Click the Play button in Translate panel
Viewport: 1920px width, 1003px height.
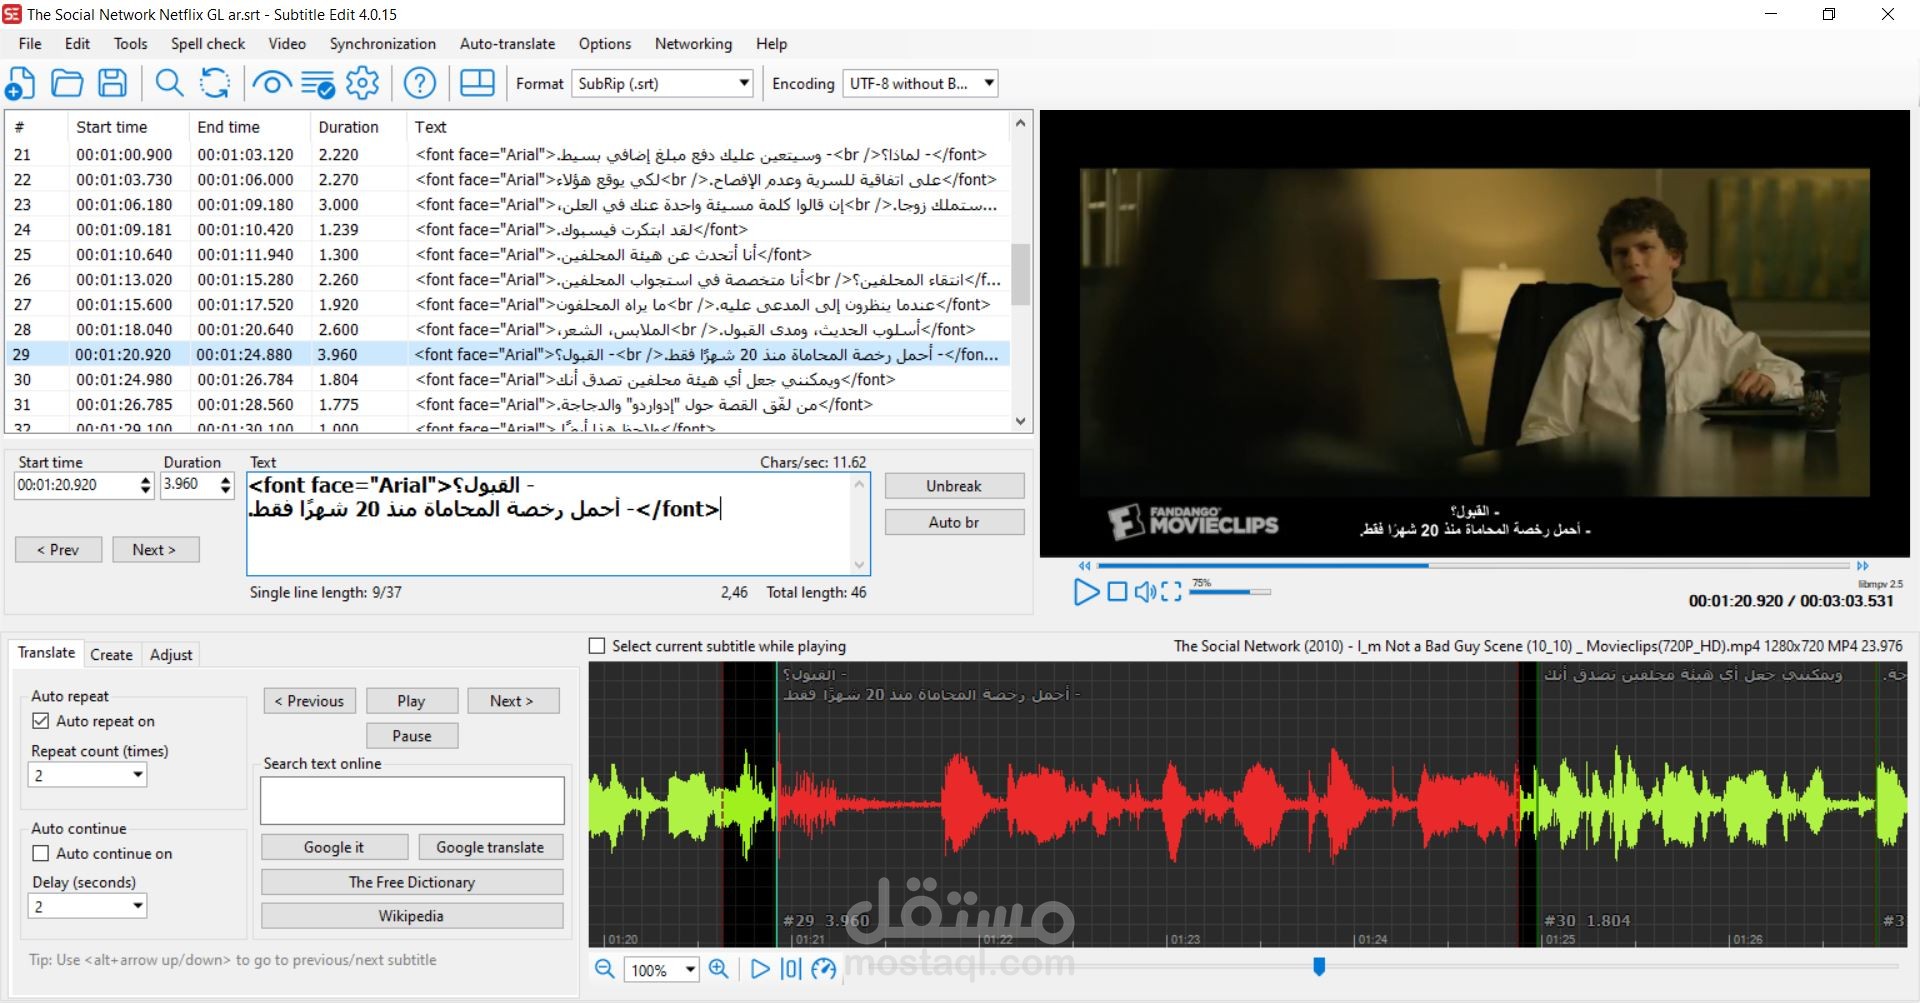[x=411, y=701]
